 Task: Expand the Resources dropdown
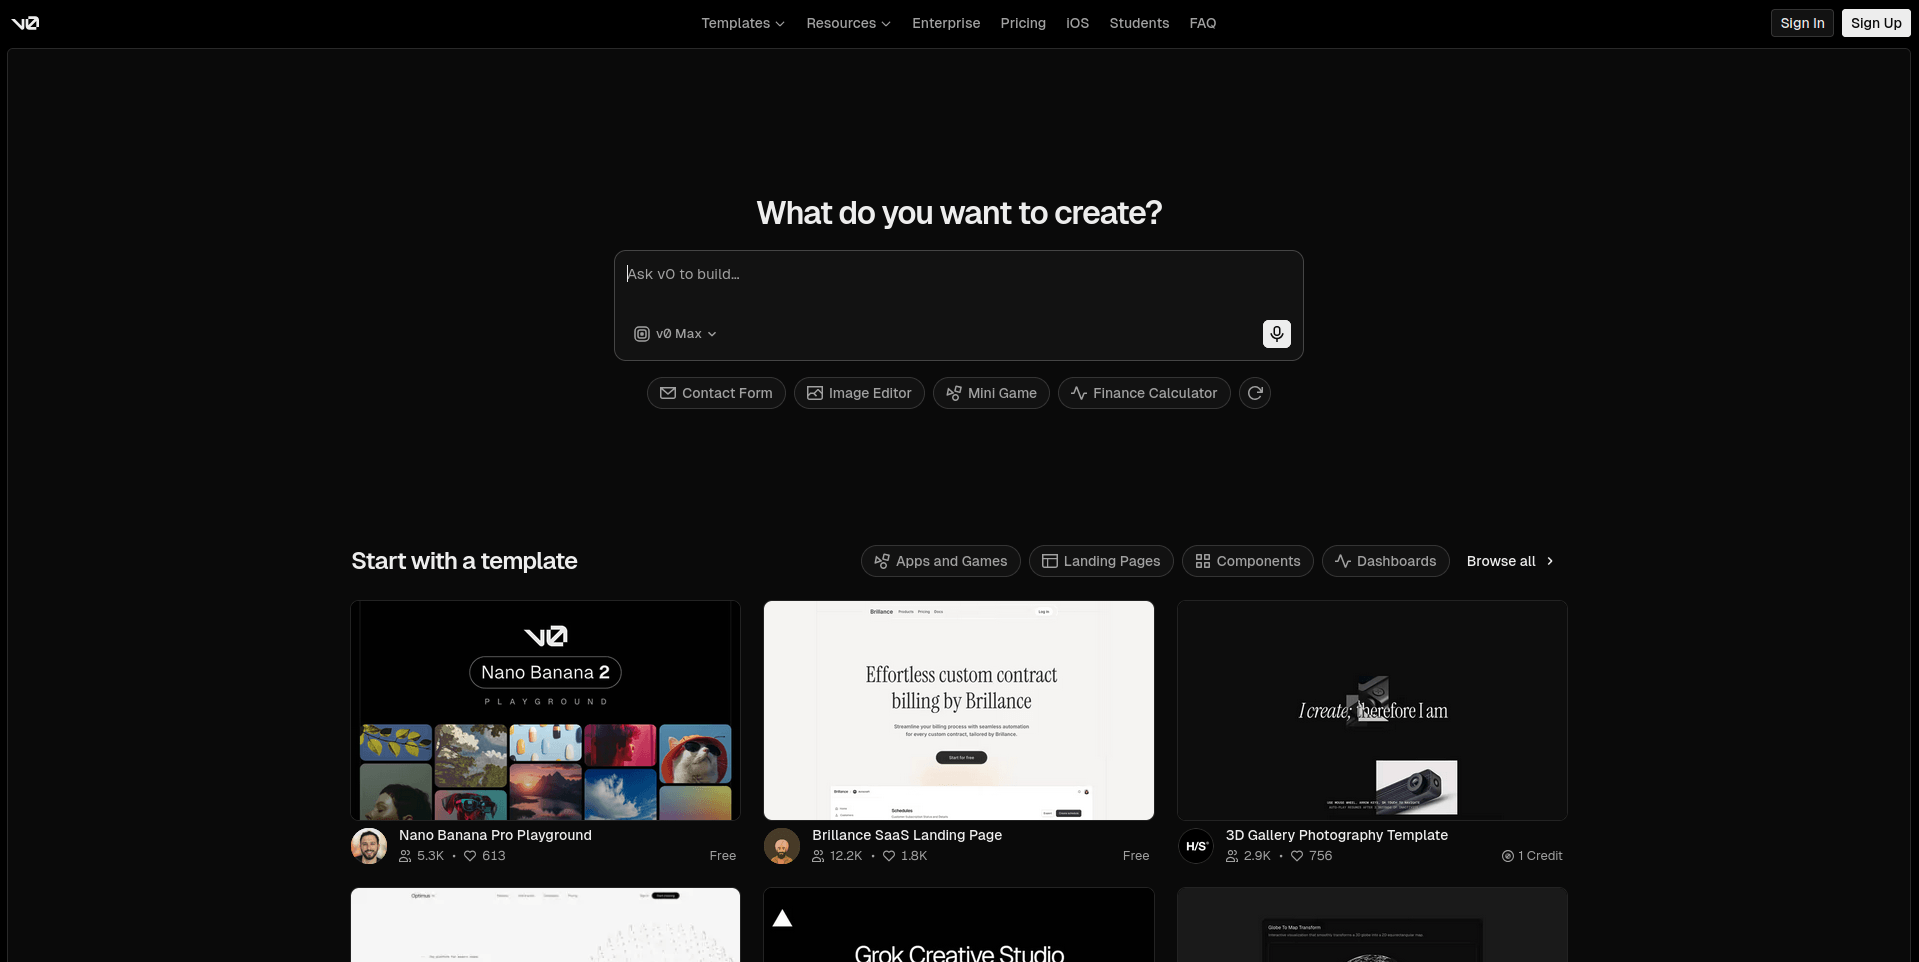coord(848,23)
